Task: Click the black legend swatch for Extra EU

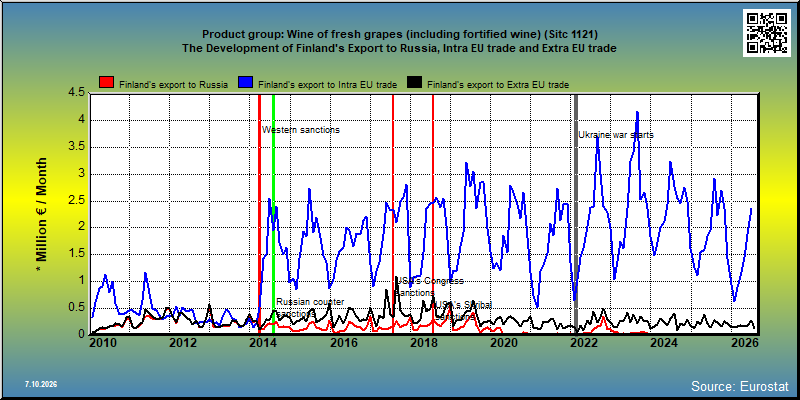Action: (x=414, y=84)
